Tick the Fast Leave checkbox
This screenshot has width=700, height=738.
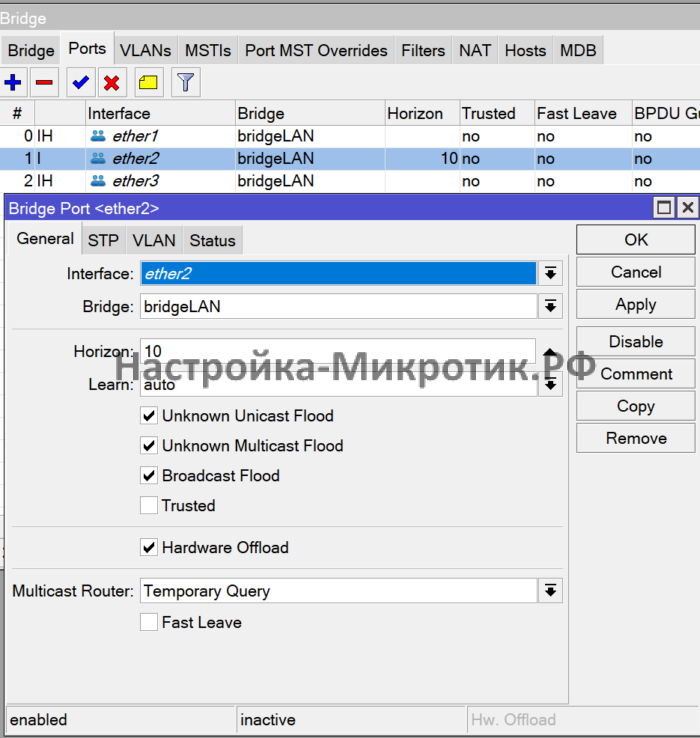click(149, 623)
